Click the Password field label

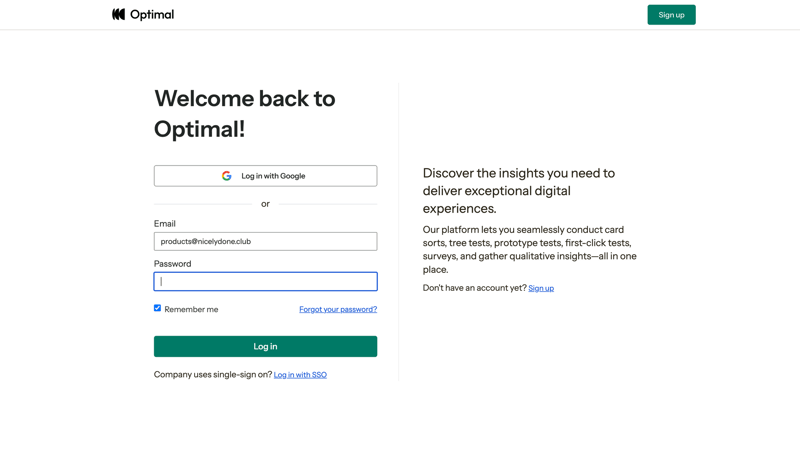[x=172, y=264]
